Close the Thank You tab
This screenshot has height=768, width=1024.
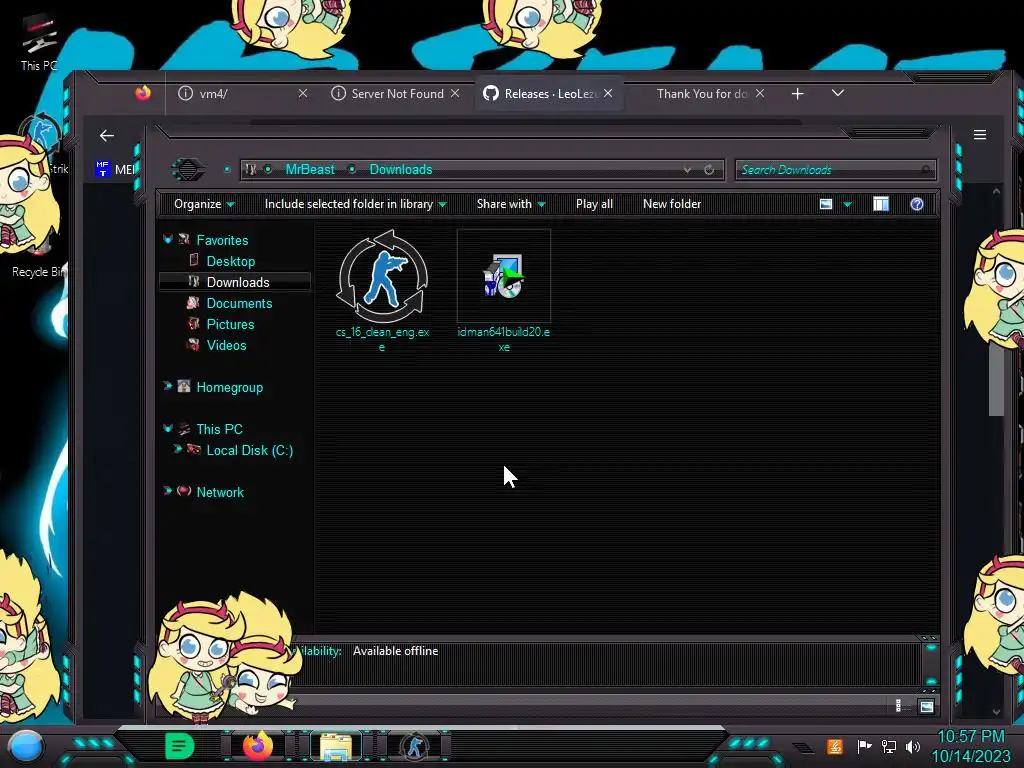click(760, 93)
